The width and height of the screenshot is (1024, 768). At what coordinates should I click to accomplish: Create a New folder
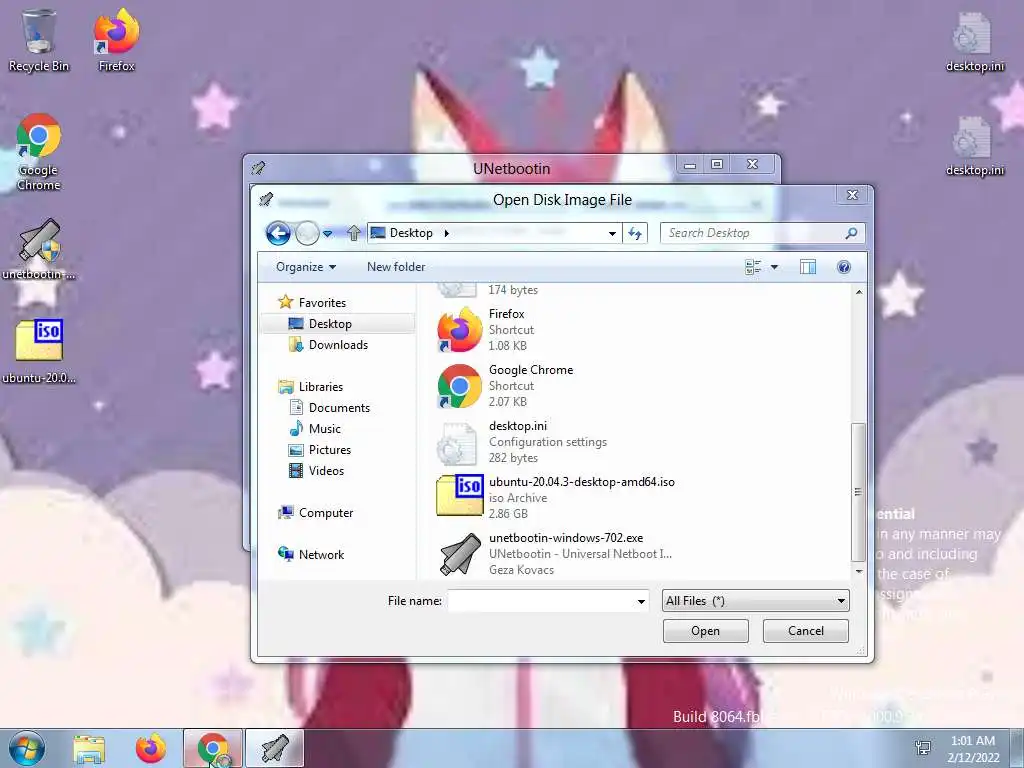coord(396,267)
